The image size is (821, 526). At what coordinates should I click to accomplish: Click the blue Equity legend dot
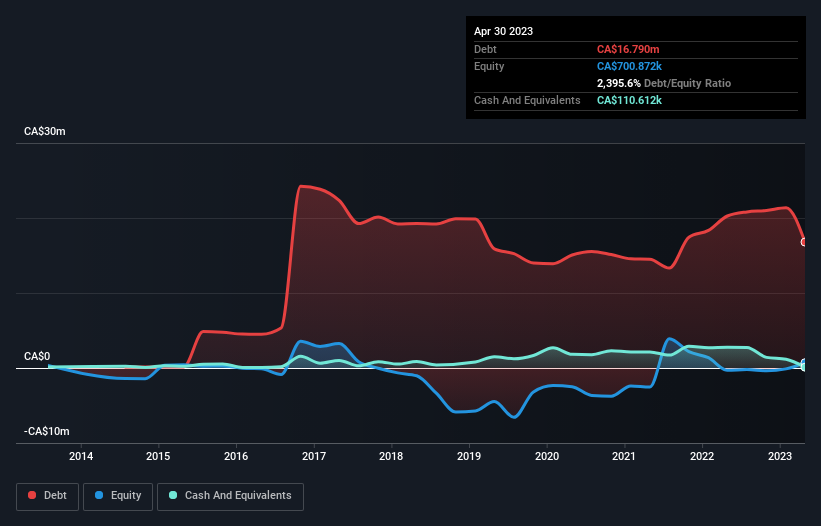point(99,495)
